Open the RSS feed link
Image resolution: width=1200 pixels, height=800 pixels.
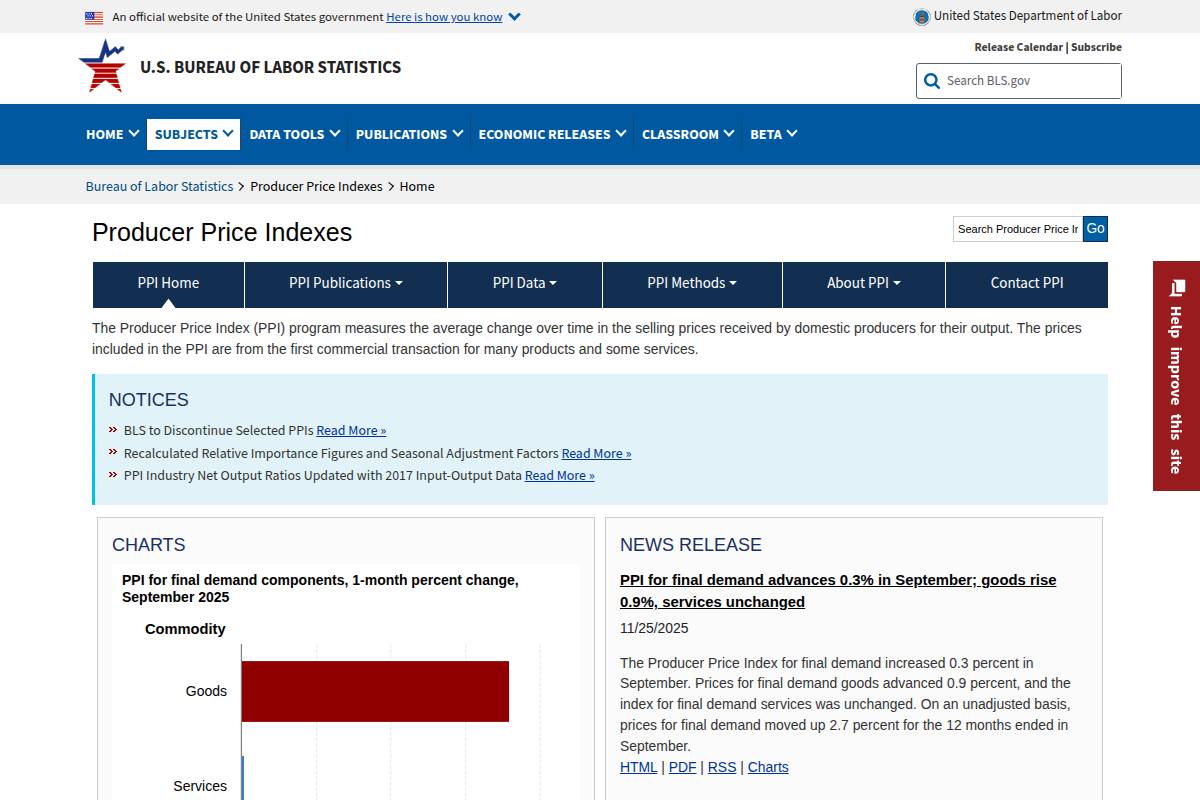click(x=721, y=767)
